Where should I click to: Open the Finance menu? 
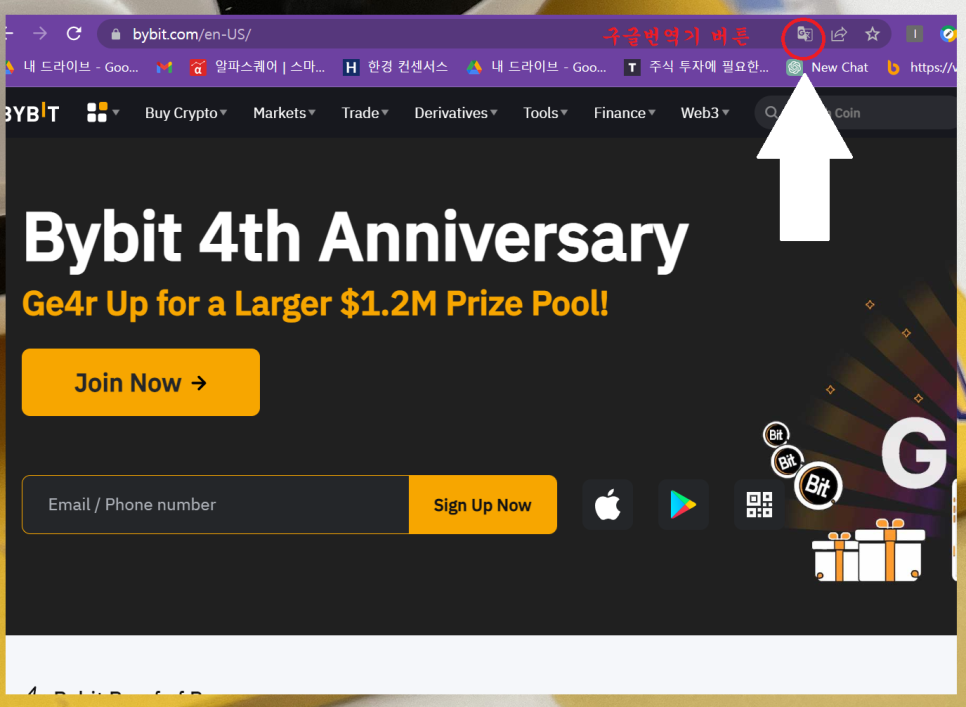tap(624, 113)
